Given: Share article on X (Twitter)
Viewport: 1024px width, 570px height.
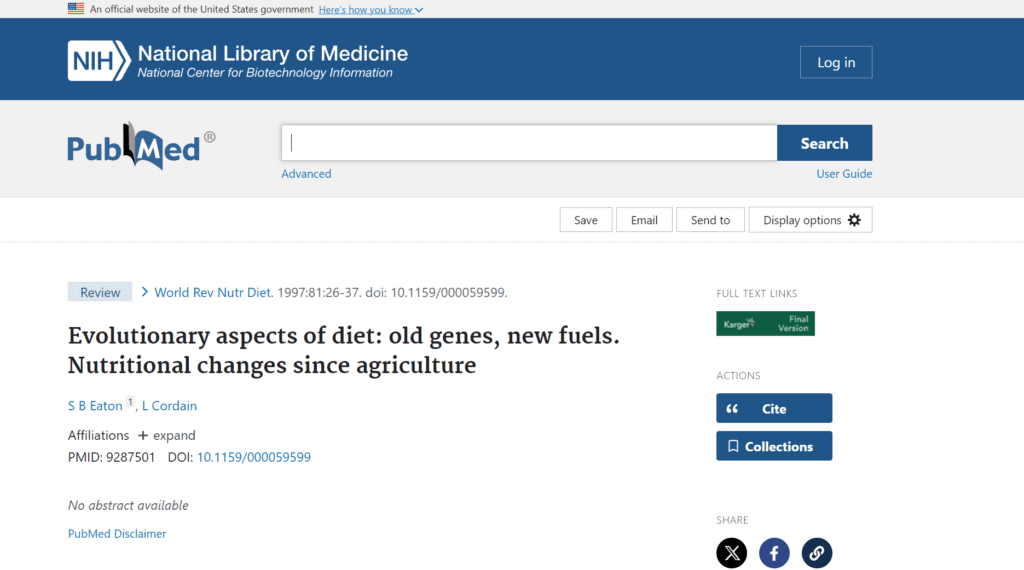Looking at the screenshot, I should [732, 552].
